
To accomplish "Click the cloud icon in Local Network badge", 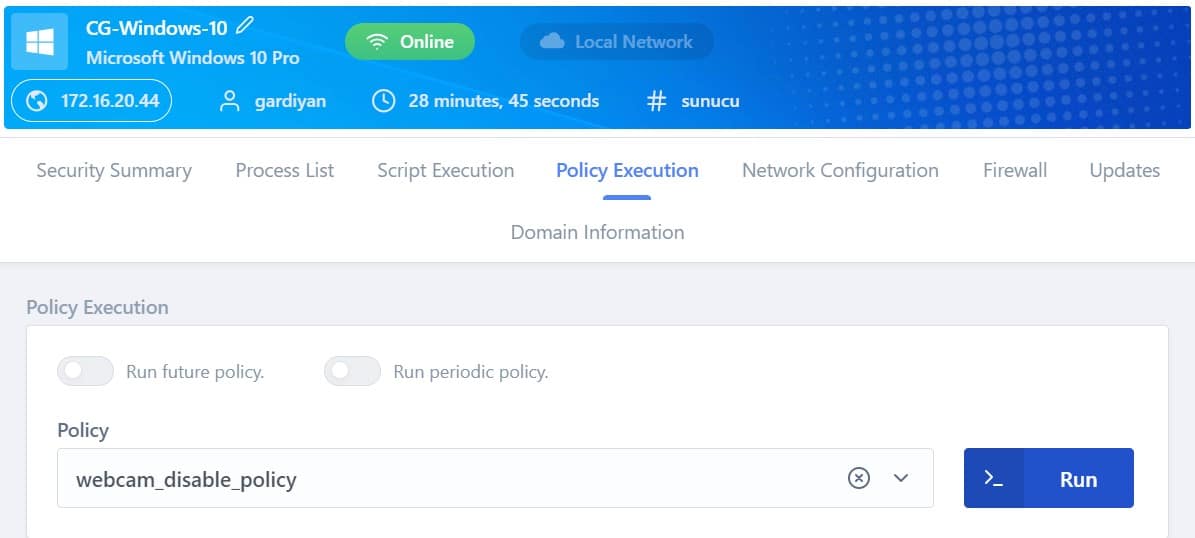I will tap(552, 42).
